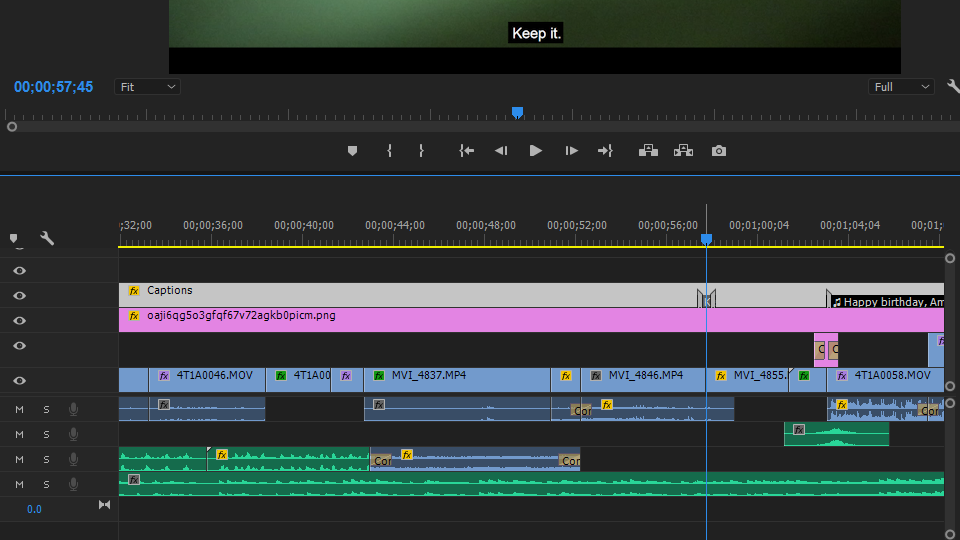This screenshot has width=960, height=540.
Task: Hide the Captions track using eye icon
Action: point(19,296)
